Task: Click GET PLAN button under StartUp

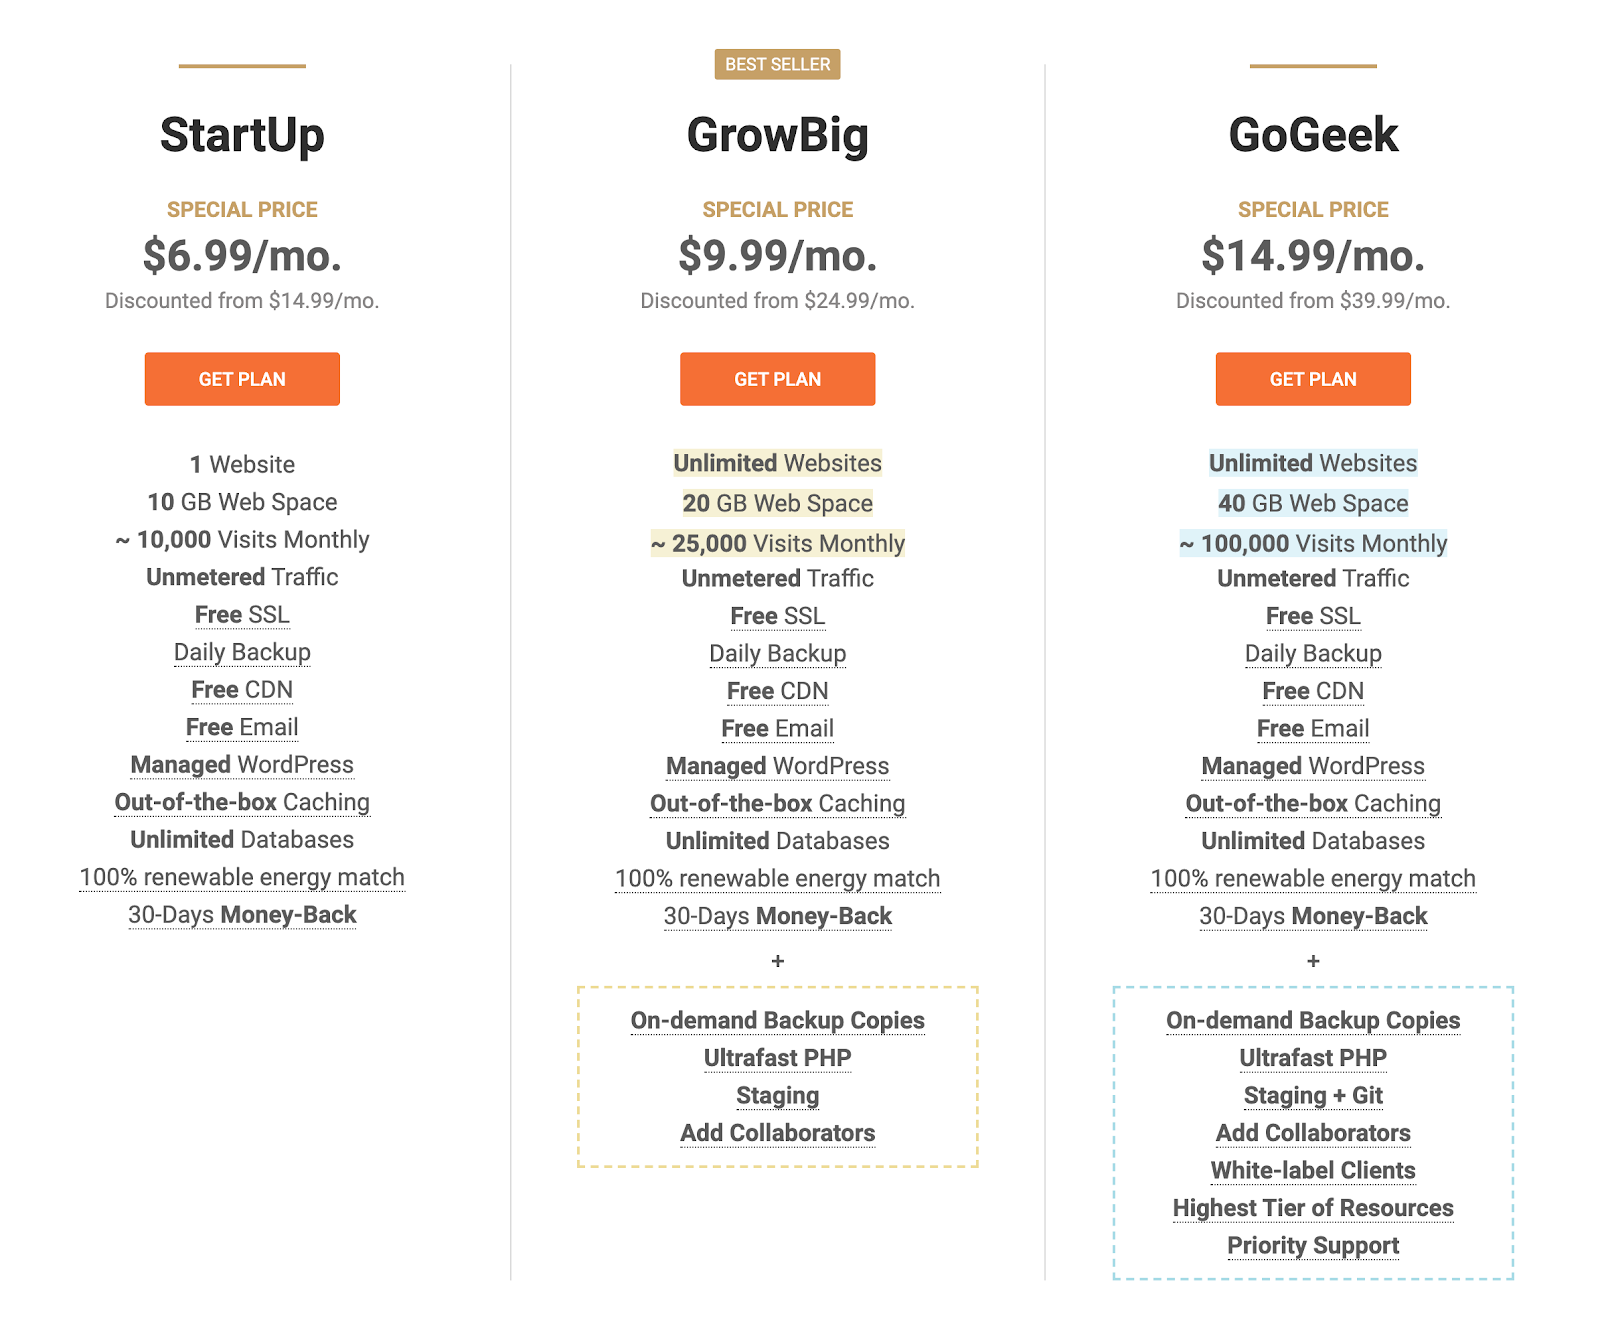Action: 242,379
